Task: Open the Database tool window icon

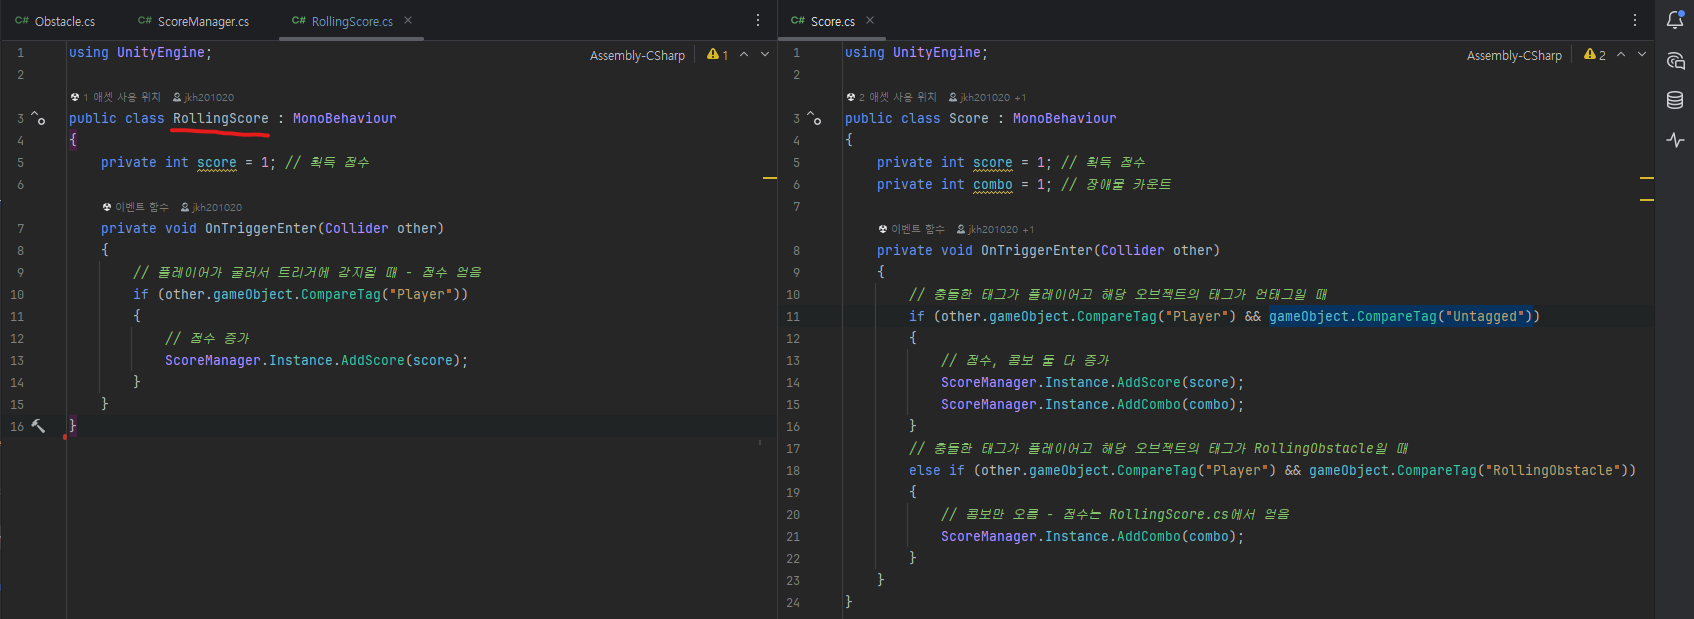Action: tap(1675, 100)
